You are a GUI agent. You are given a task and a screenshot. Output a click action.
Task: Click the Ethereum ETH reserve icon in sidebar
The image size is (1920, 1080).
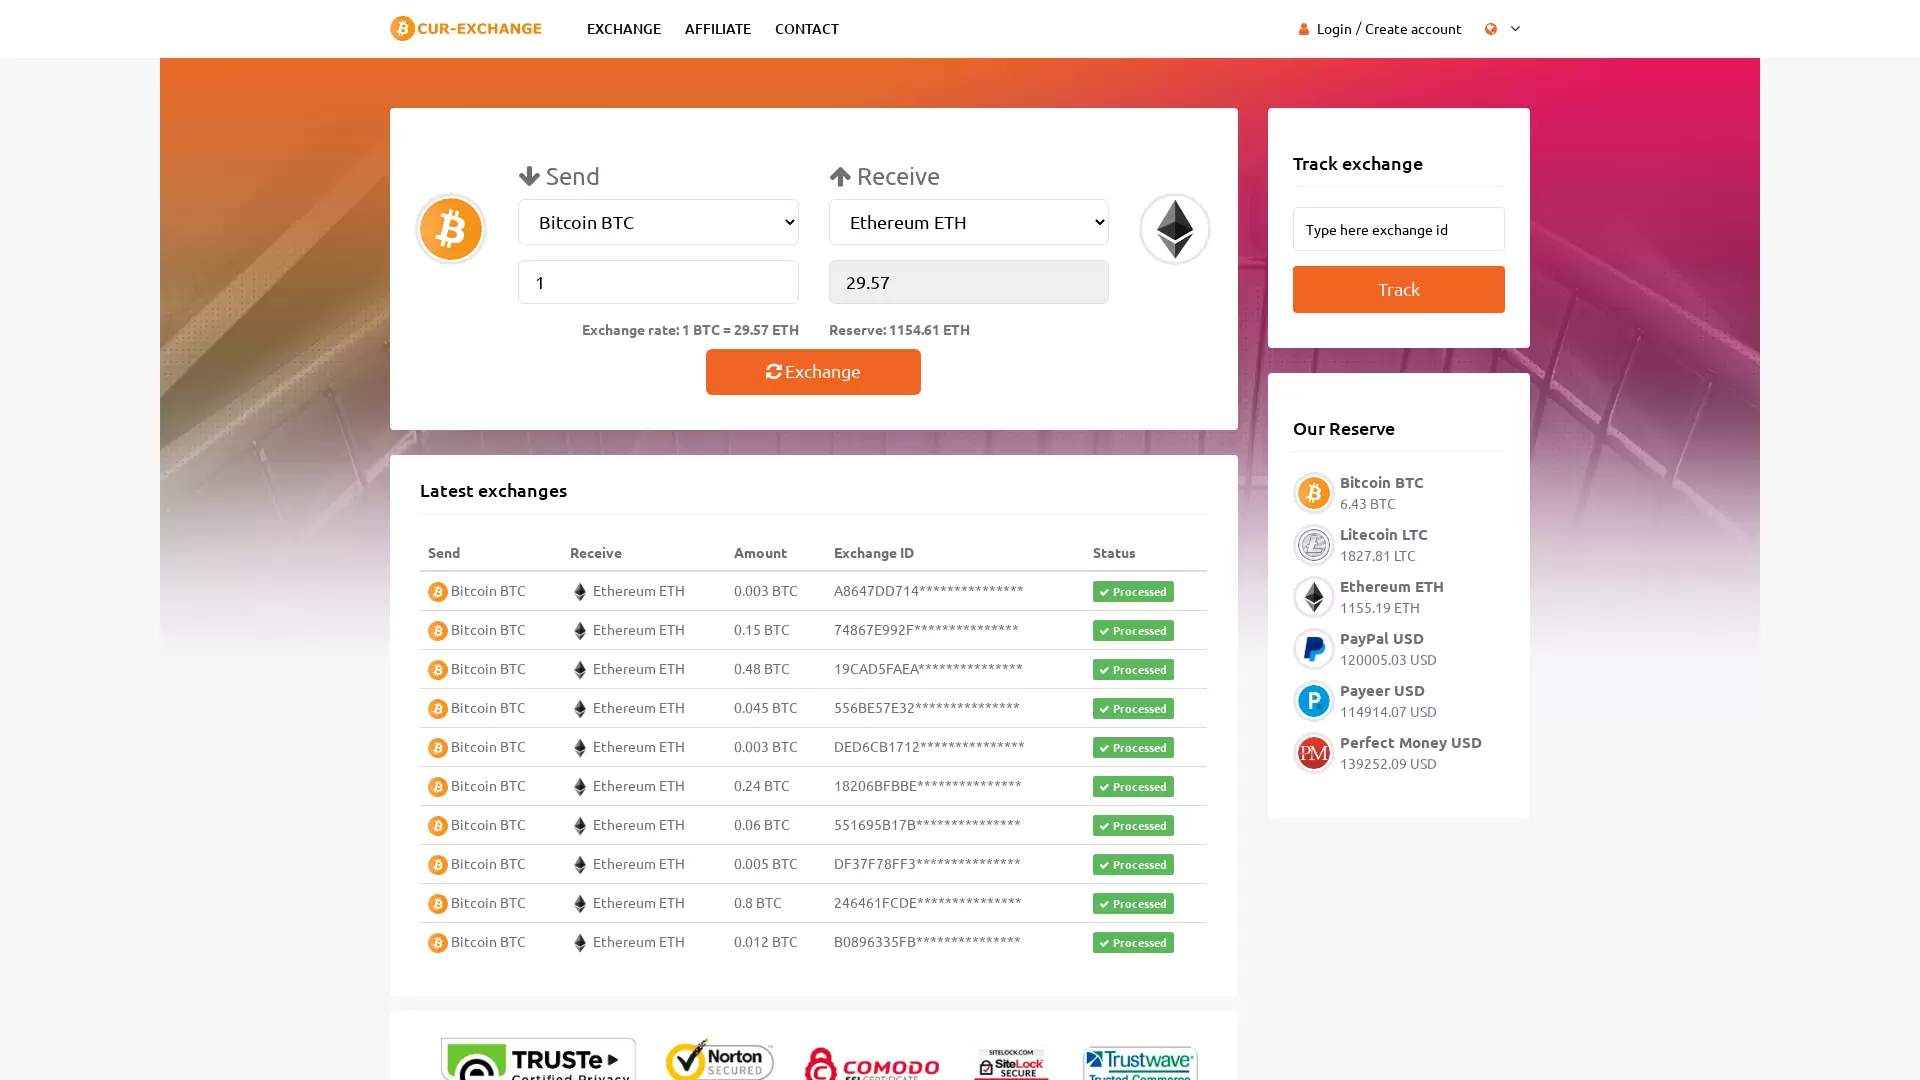[1313, 597]
